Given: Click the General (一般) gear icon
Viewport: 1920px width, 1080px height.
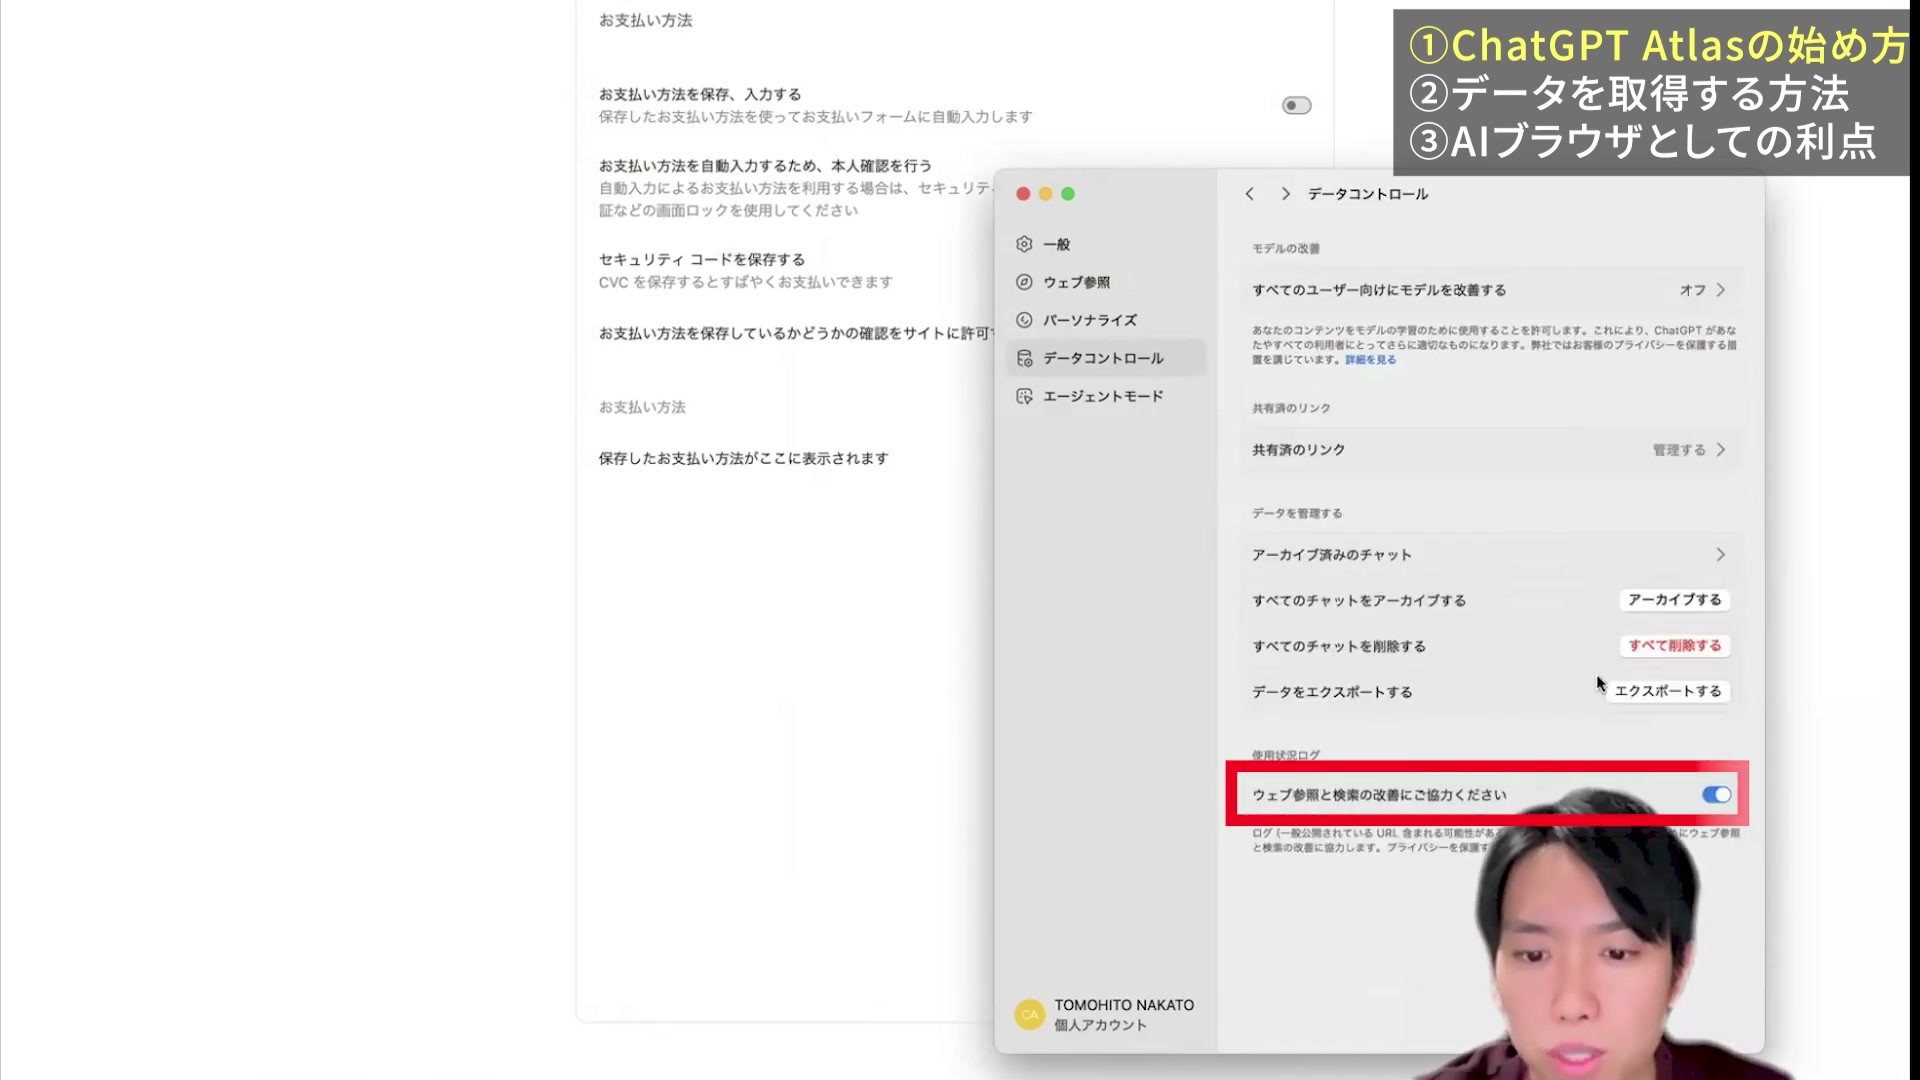Looking at the screenshot, I should point(1024,244).
